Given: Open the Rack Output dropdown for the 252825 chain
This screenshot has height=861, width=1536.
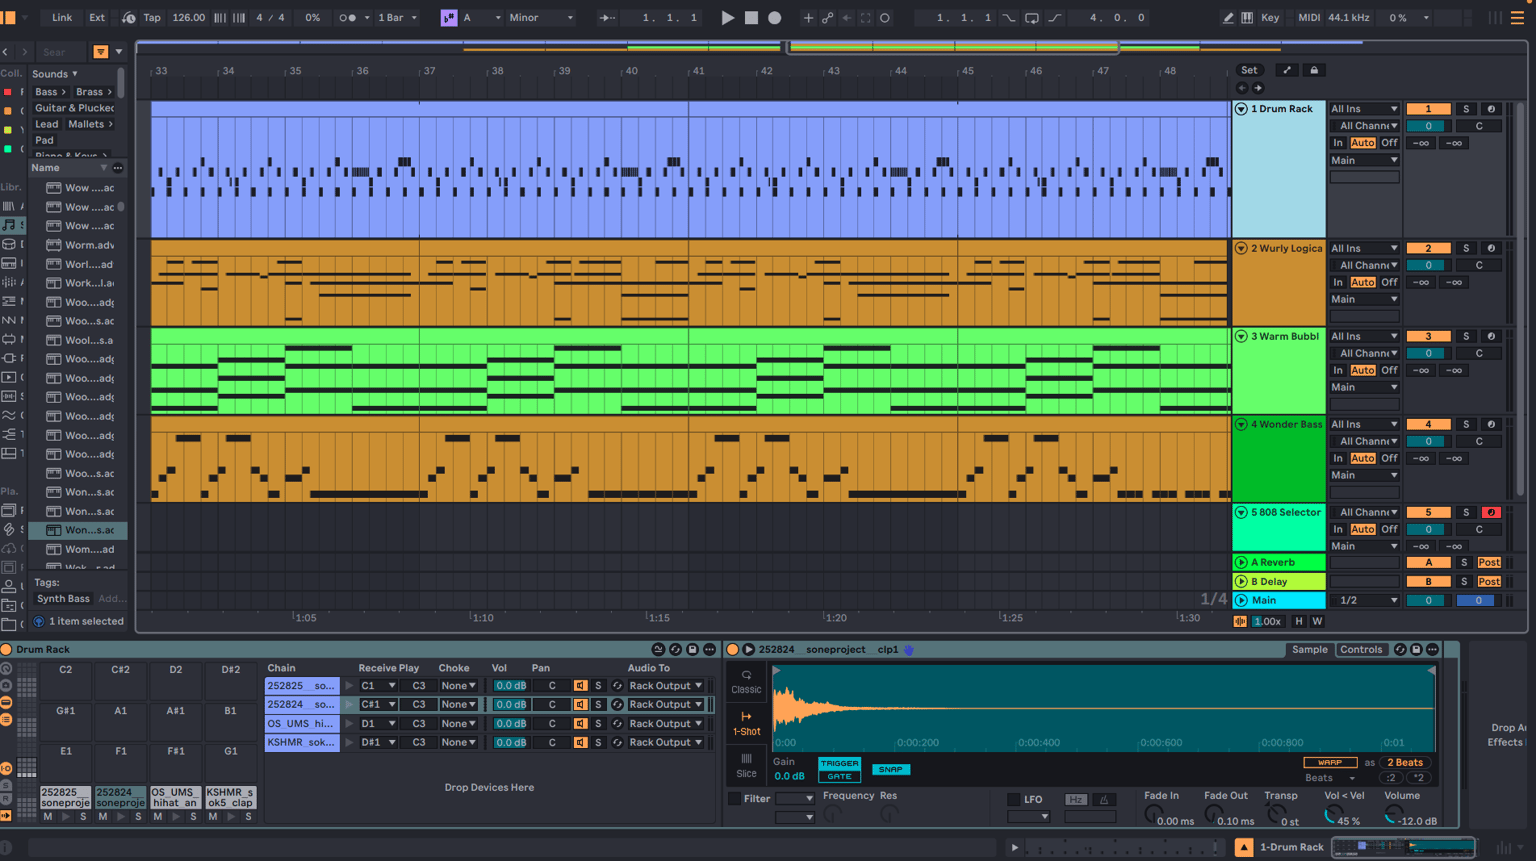Looking at the screenshot, I should 665,686.
